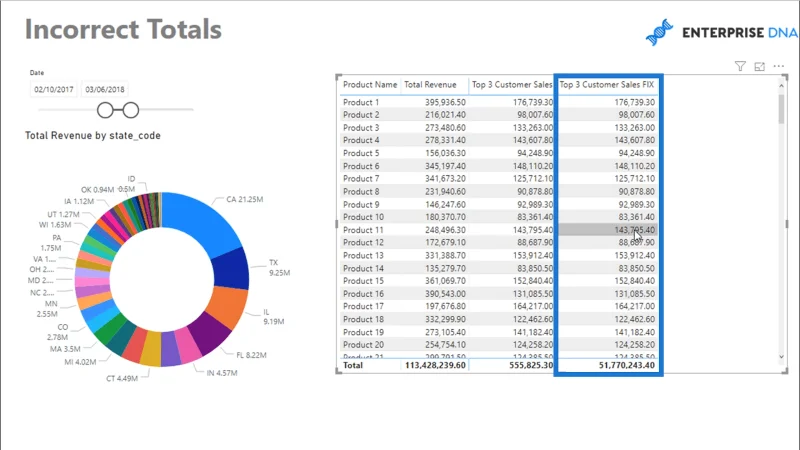The width and height of the screenshot is (800, 450).
Task: Click the Total row label
Action: (x=353, y=365)
